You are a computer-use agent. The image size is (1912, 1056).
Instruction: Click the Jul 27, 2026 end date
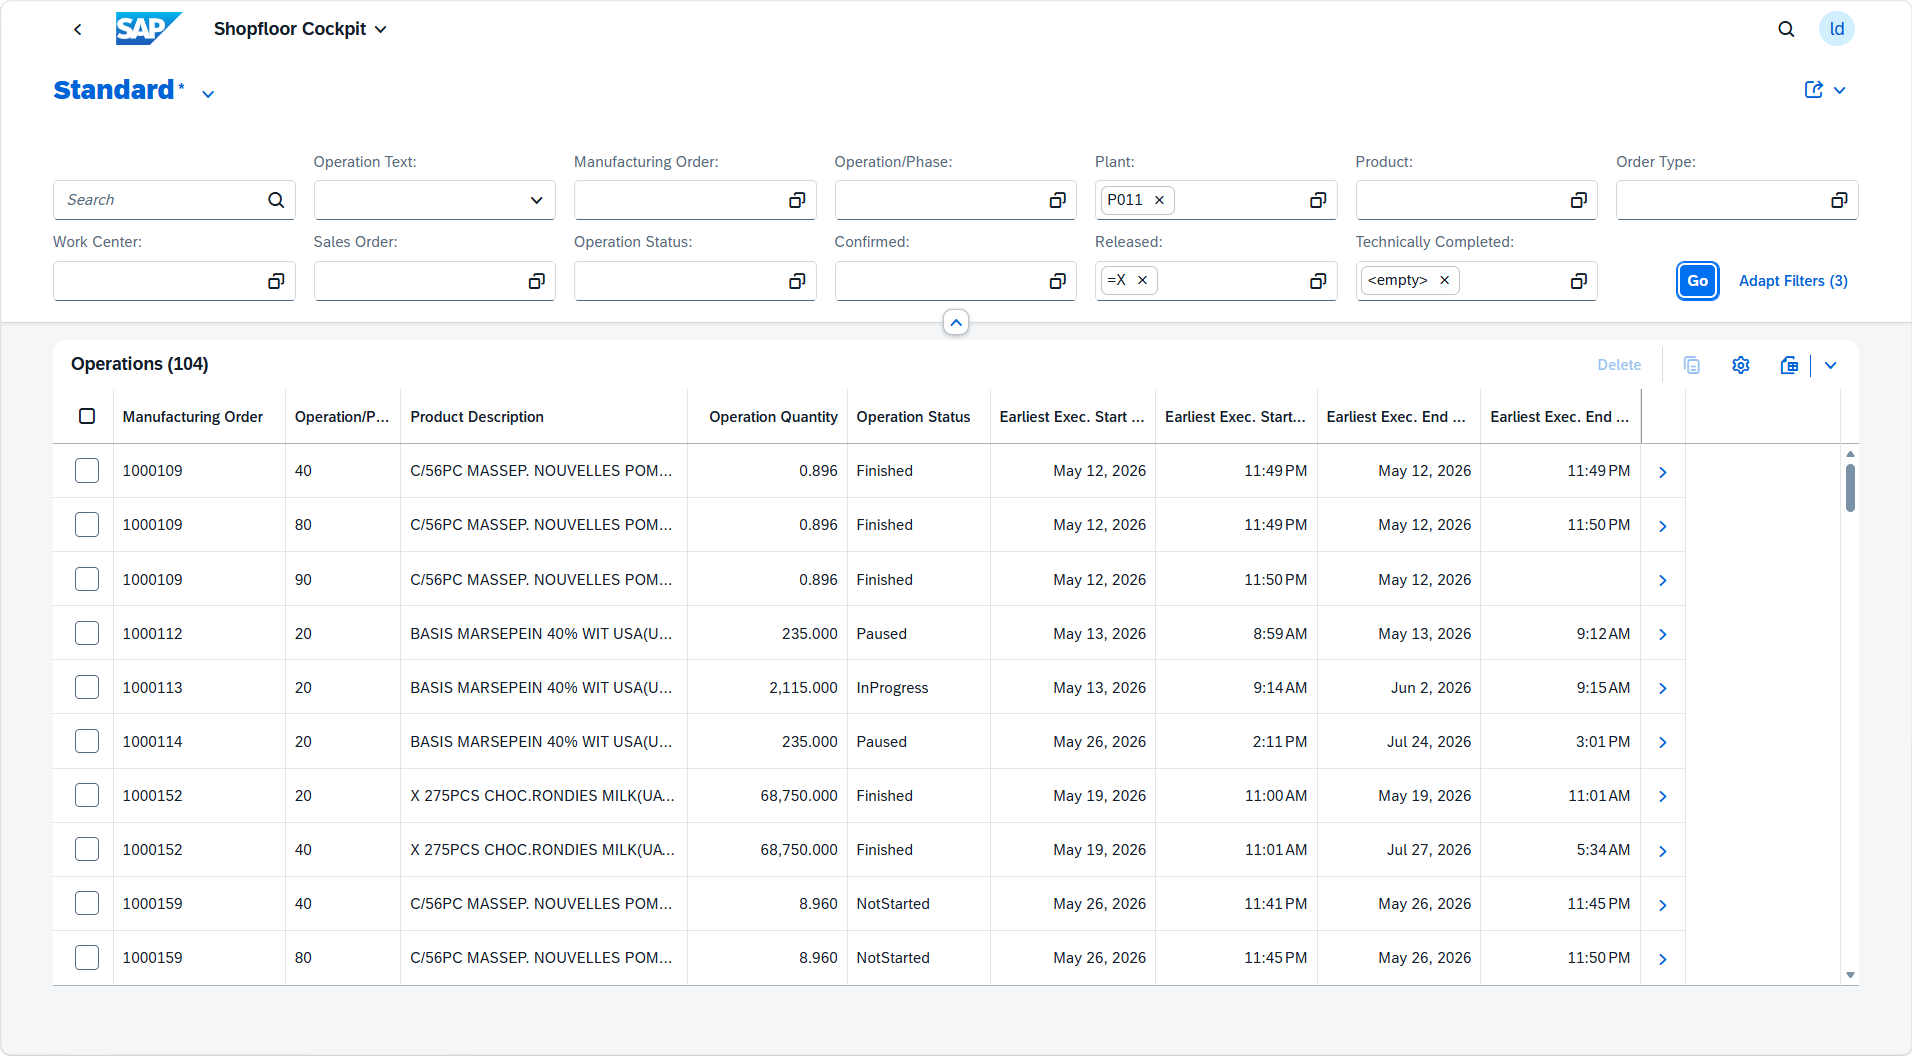[1429, 850]
